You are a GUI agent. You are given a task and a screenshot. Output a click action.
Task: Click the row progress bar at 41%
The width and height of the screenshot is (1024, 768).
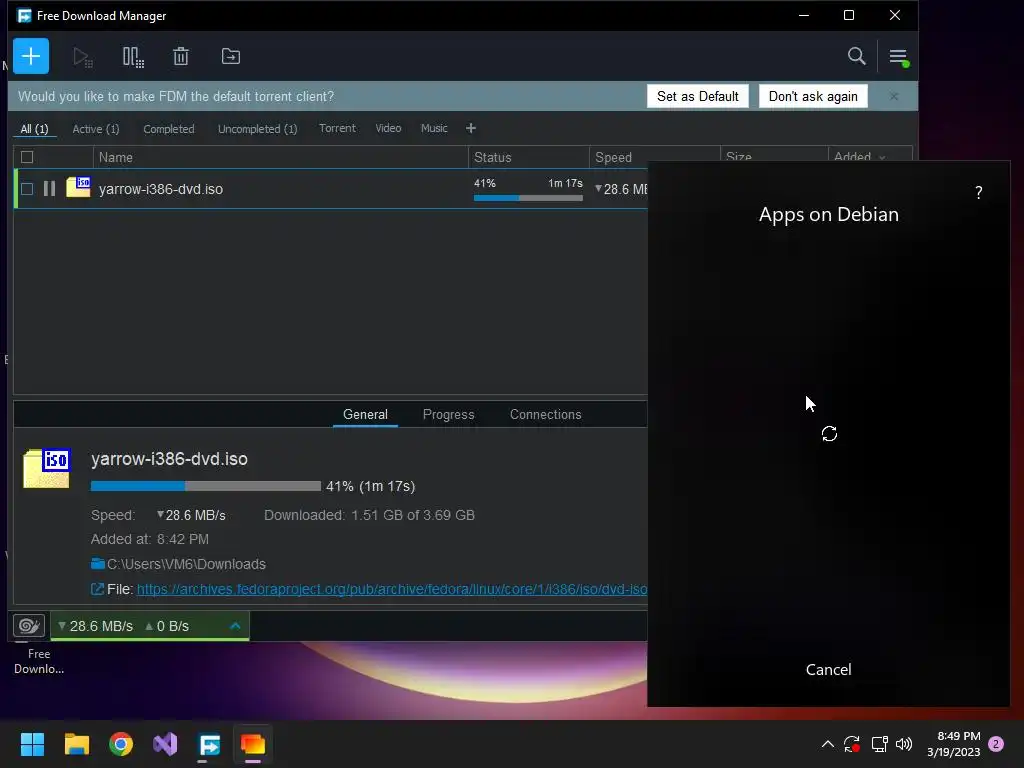[x=528, y=198]
